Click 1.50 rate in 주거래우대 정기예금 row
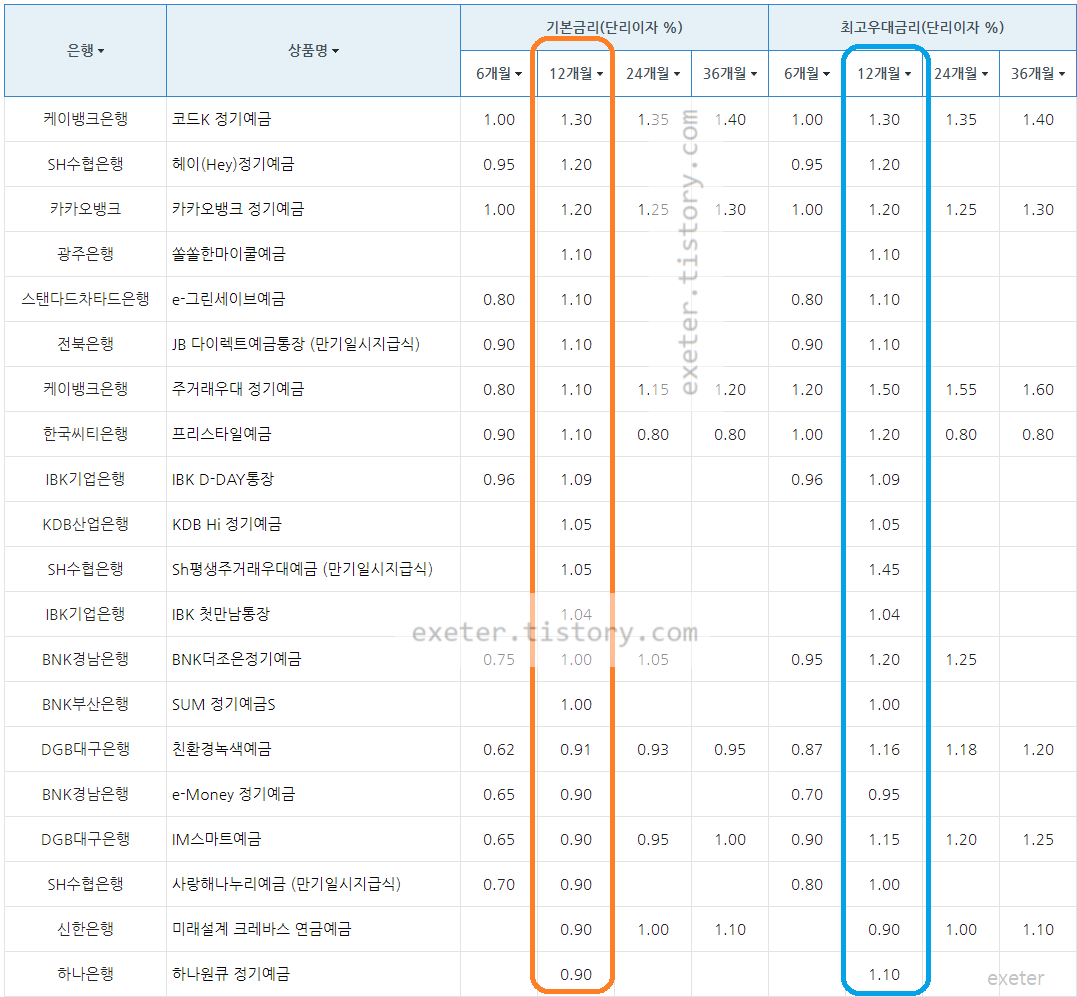 (884, 389)
